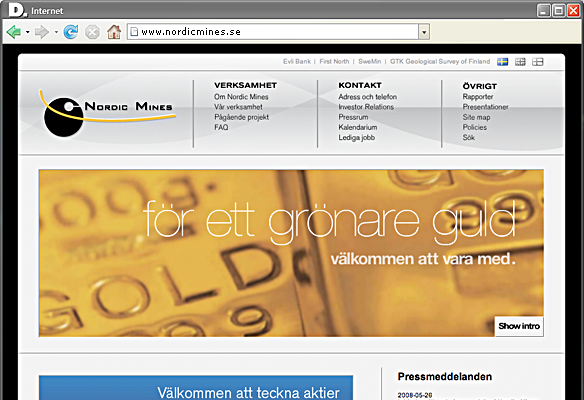Open GTK Geological Survey of Finland link
Image resolution: width=584 pixels, height=400 pixels.
click(440, 61)
